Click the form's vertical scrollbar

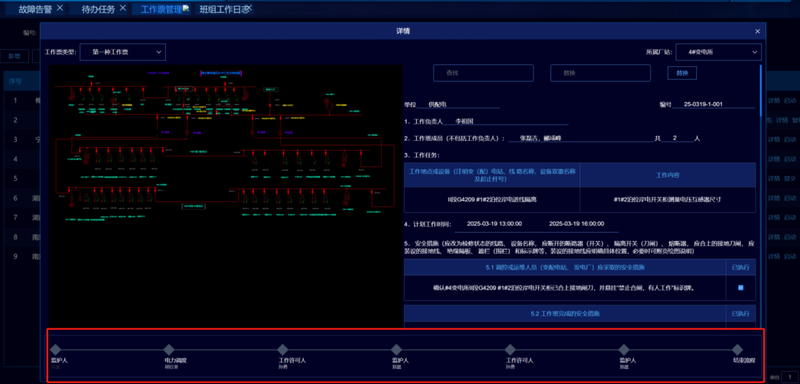pos(761,91)
